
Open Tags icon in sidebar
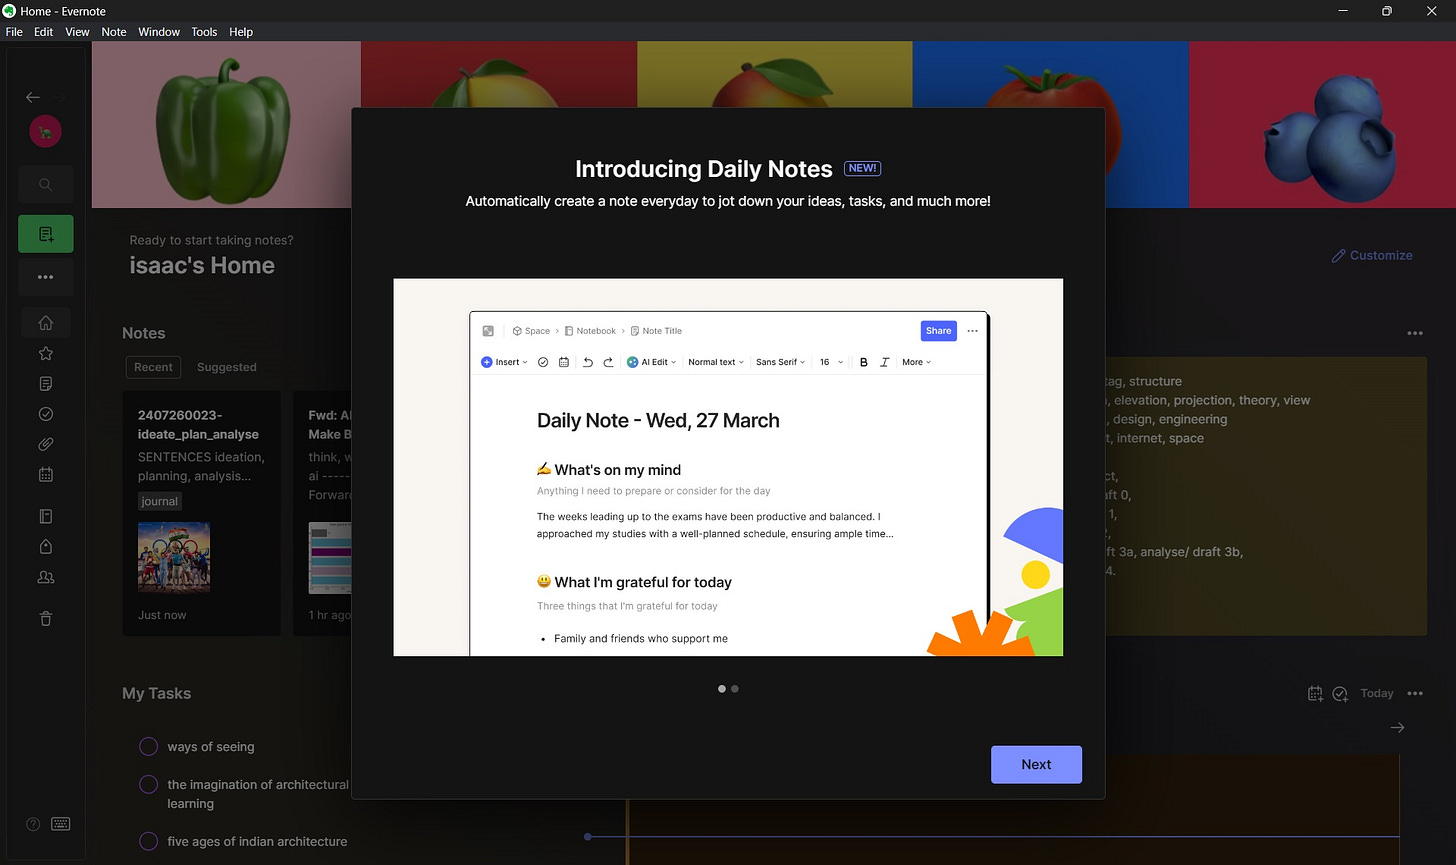coord(45,547)
